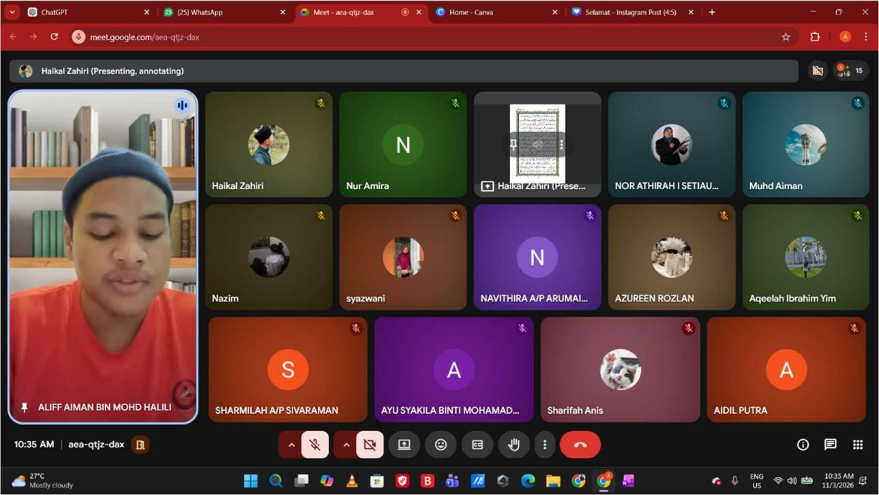
Task: Open the meeting details info icon
Action: pyautogui.click(x=802, y=445)
